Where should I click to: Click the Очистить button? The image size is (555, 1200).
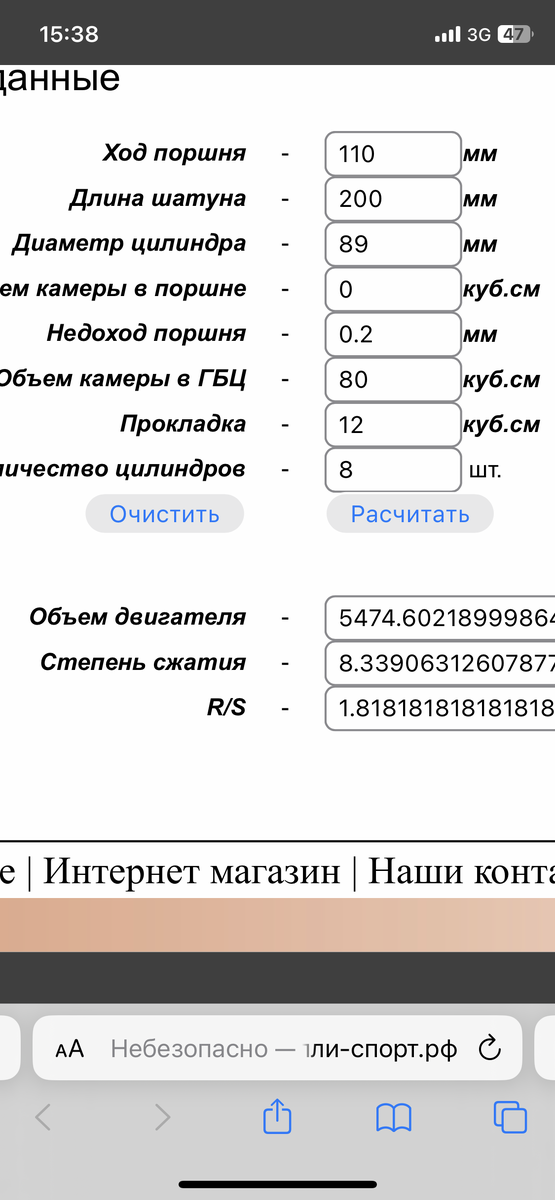165,514
